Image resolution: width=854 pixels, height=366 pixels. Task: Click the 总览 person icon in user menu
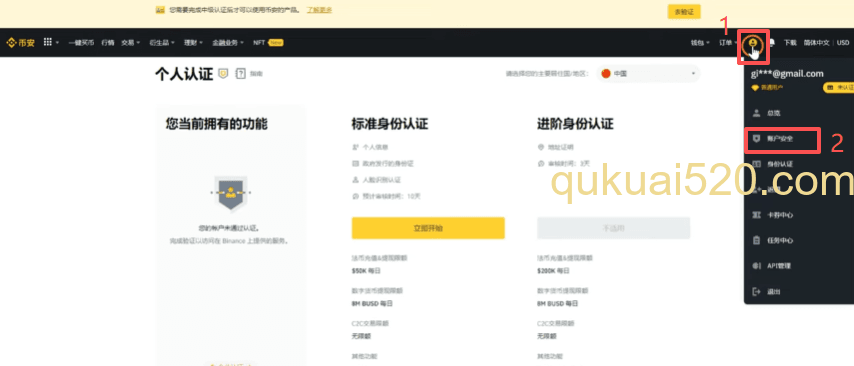coord(756,113)
